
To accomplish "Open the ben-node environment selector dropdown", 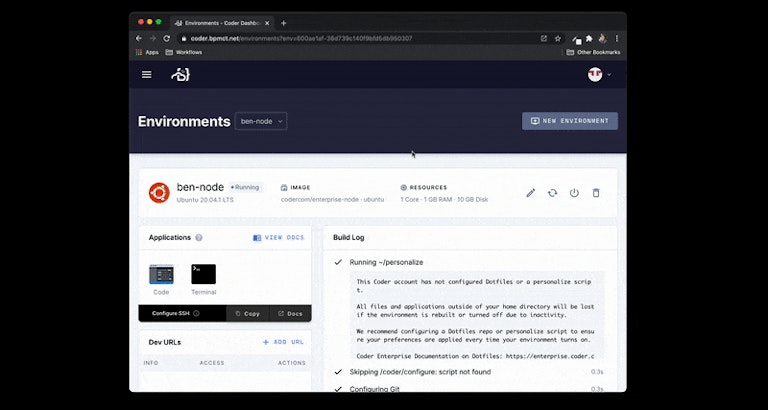I will [x=261, y=121].
